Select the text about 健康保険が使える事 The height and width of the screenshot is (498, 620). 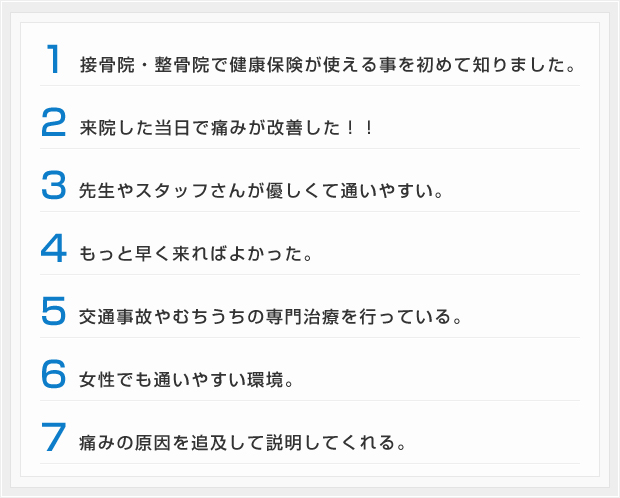tap(327, 64)
